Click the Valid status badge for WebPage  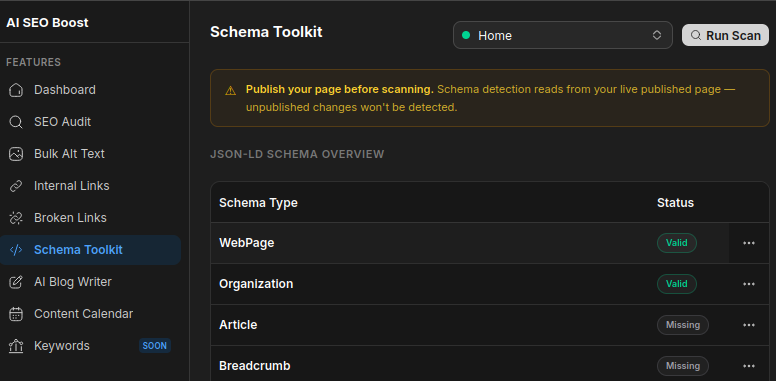click(x=677, y=243)
